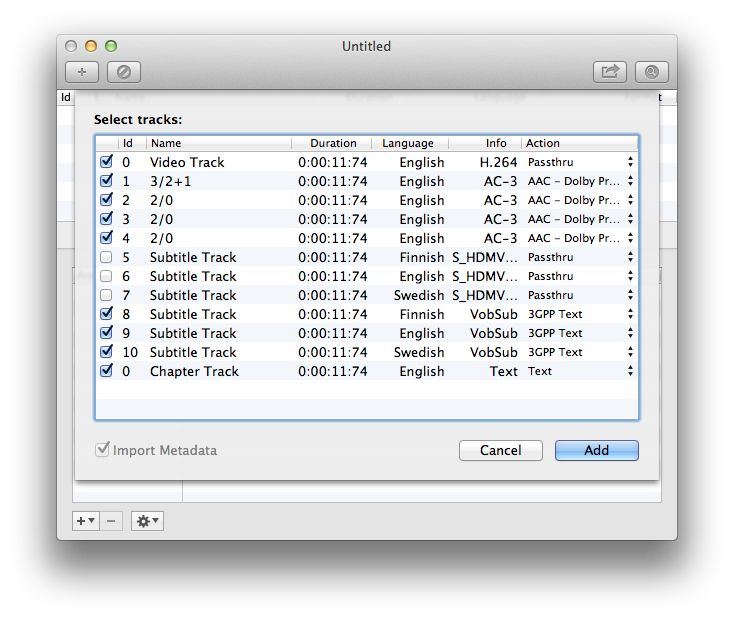This screenshot has height=619, width=734.
Task: Click 'Finnish' language in subtitle track 8
Action: [422, 314]
